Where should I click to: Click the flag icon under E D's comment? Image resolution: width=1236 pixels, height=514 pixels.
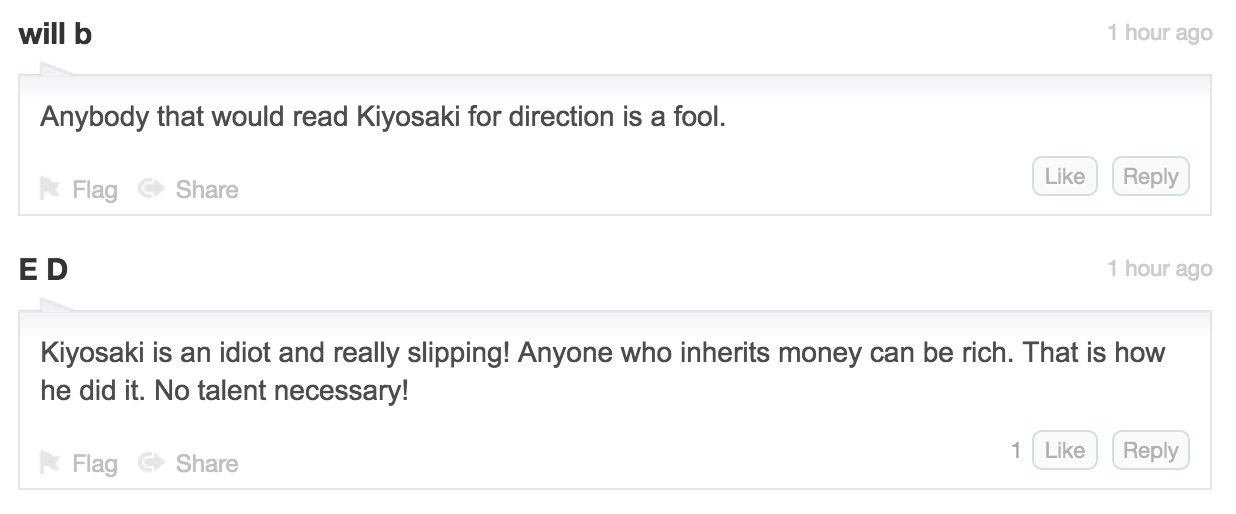49,463
